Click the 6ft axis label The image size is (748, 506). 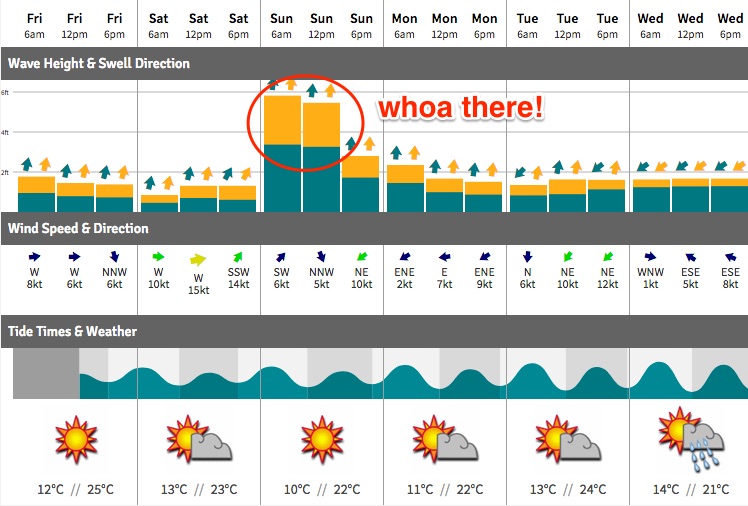(x=4, y=93)
